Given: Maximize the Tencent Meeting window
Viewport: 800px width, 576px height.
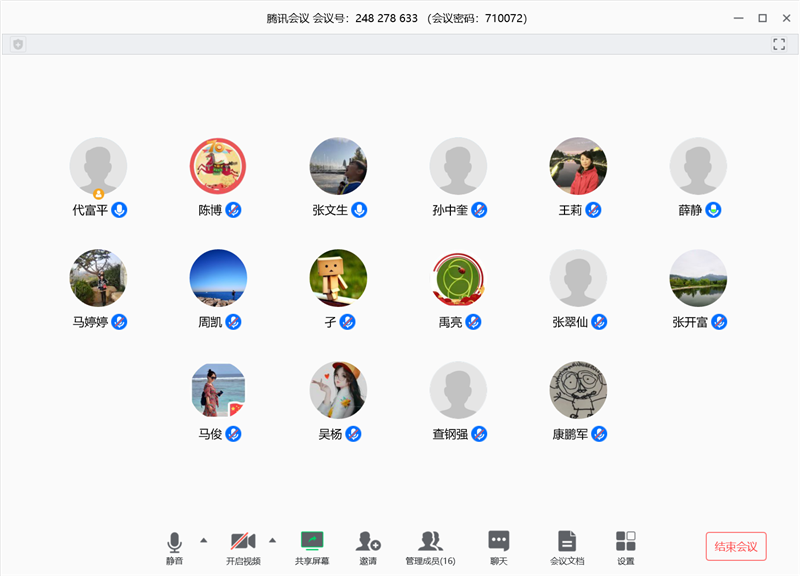Looking at the screenshot, I should pyautogui.click(x=762, y=18).
